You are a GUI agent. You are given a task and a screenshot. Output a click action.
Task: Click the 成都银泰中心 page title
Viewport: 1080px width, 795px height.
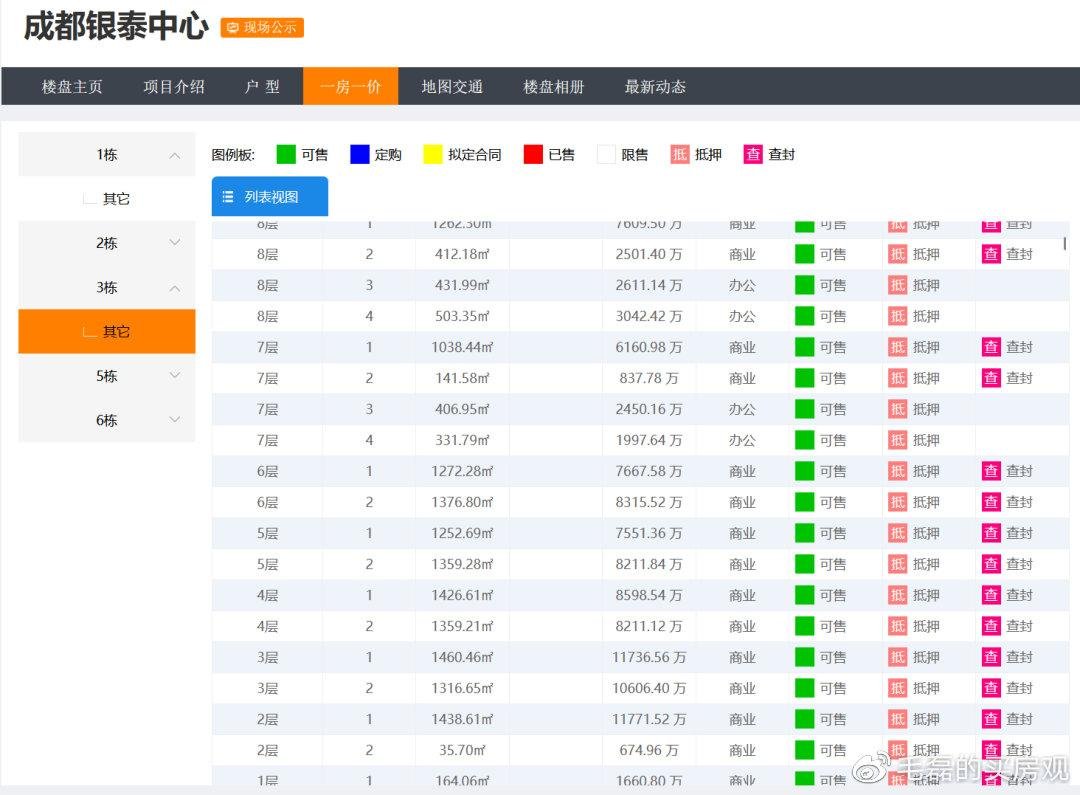point(116,26)
